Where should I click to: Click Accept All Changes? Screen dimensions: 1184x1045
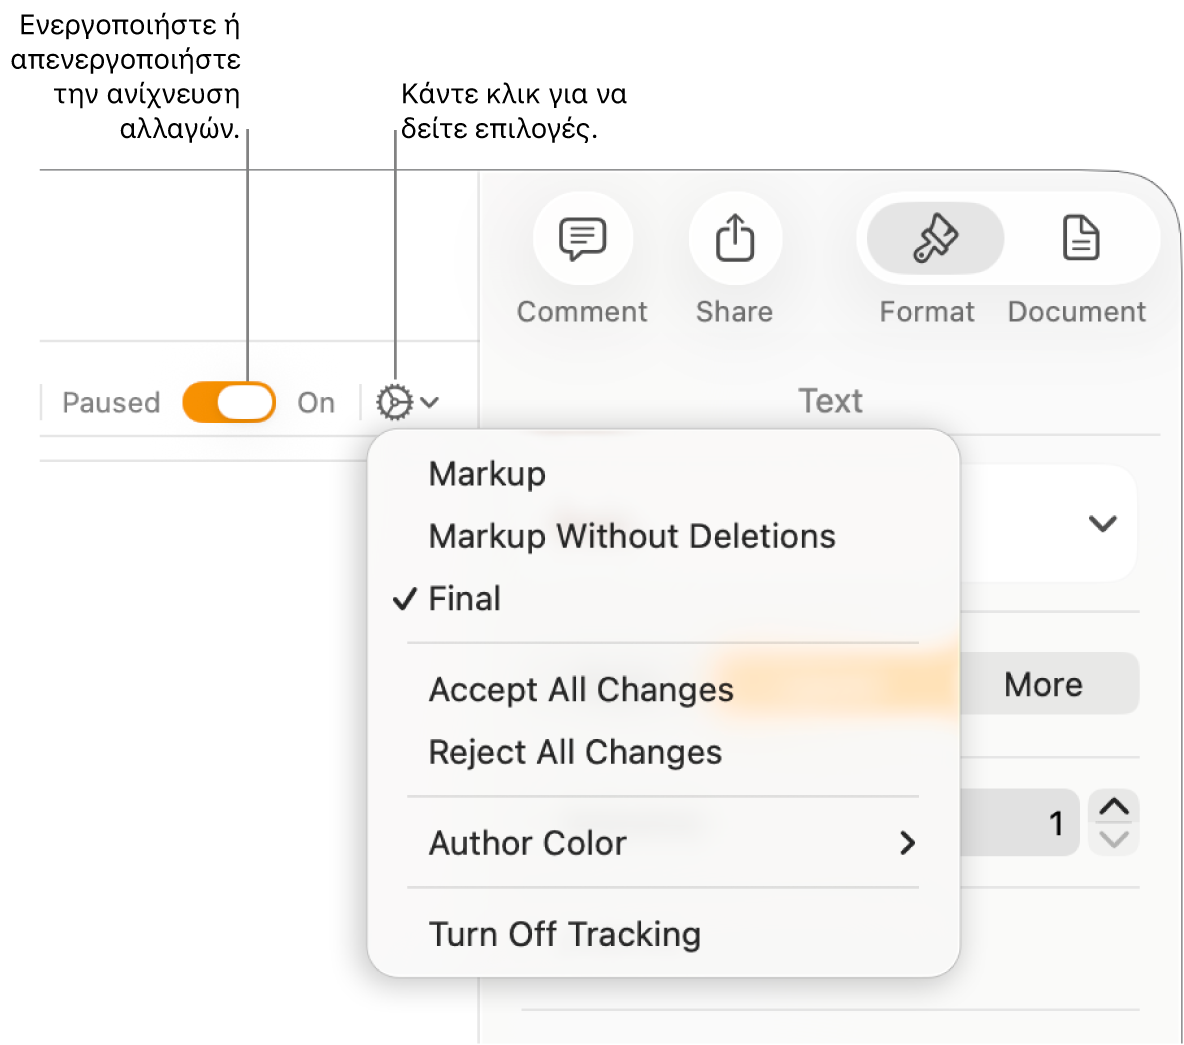[x=581, y=690]
